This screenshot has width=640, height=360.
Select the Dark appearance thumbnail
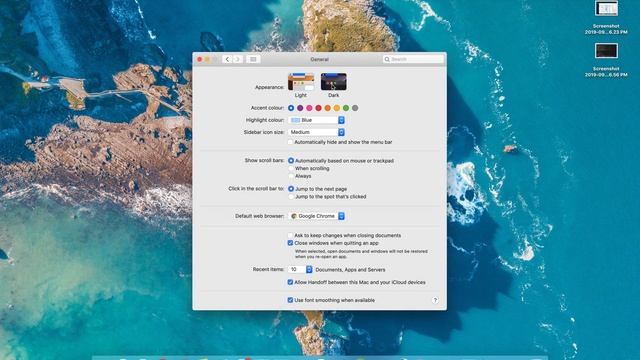click(333, 82)
